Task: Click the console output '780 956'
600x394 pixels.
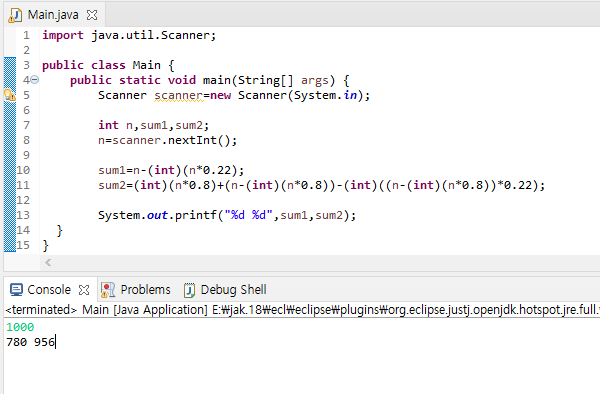Action: [x=31, y=342]
